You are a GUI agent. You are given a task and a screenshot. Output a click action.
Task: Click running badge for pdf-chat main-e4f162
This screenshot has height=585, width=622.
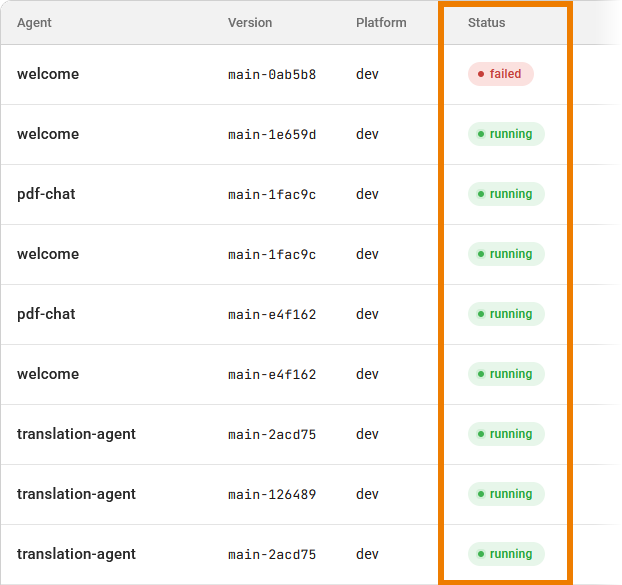point(506,314)
